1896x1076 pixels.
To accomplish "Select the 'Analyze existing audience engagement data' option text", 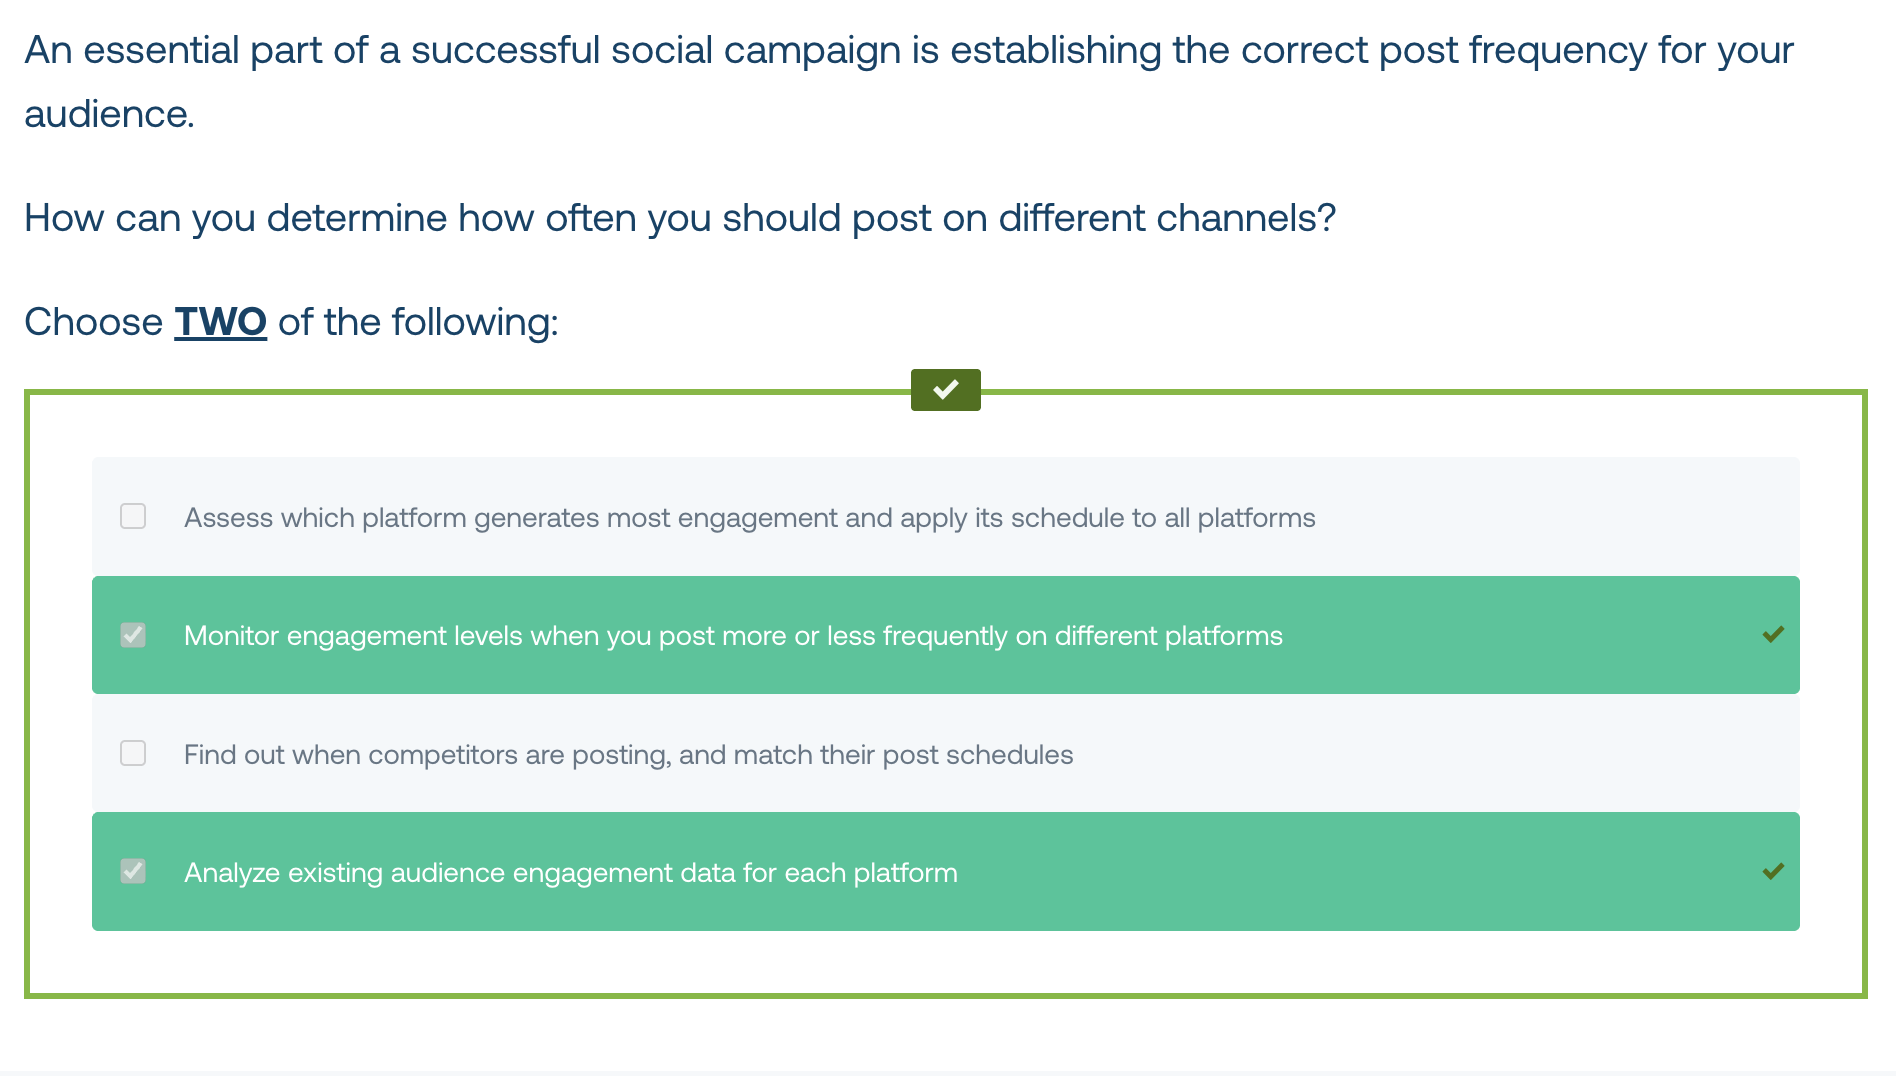I will [x=571, y=873].
